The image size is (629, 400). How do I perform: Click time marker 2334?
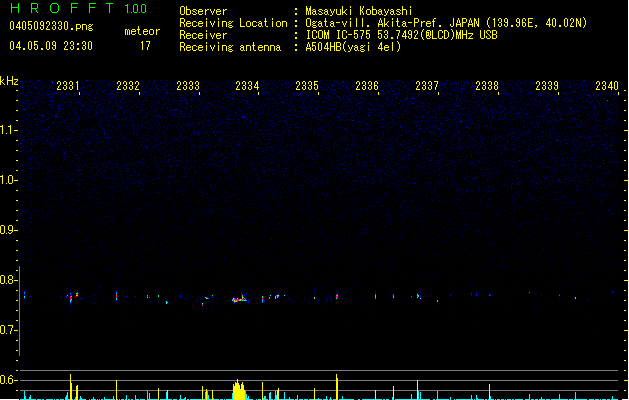click(247, 86)
